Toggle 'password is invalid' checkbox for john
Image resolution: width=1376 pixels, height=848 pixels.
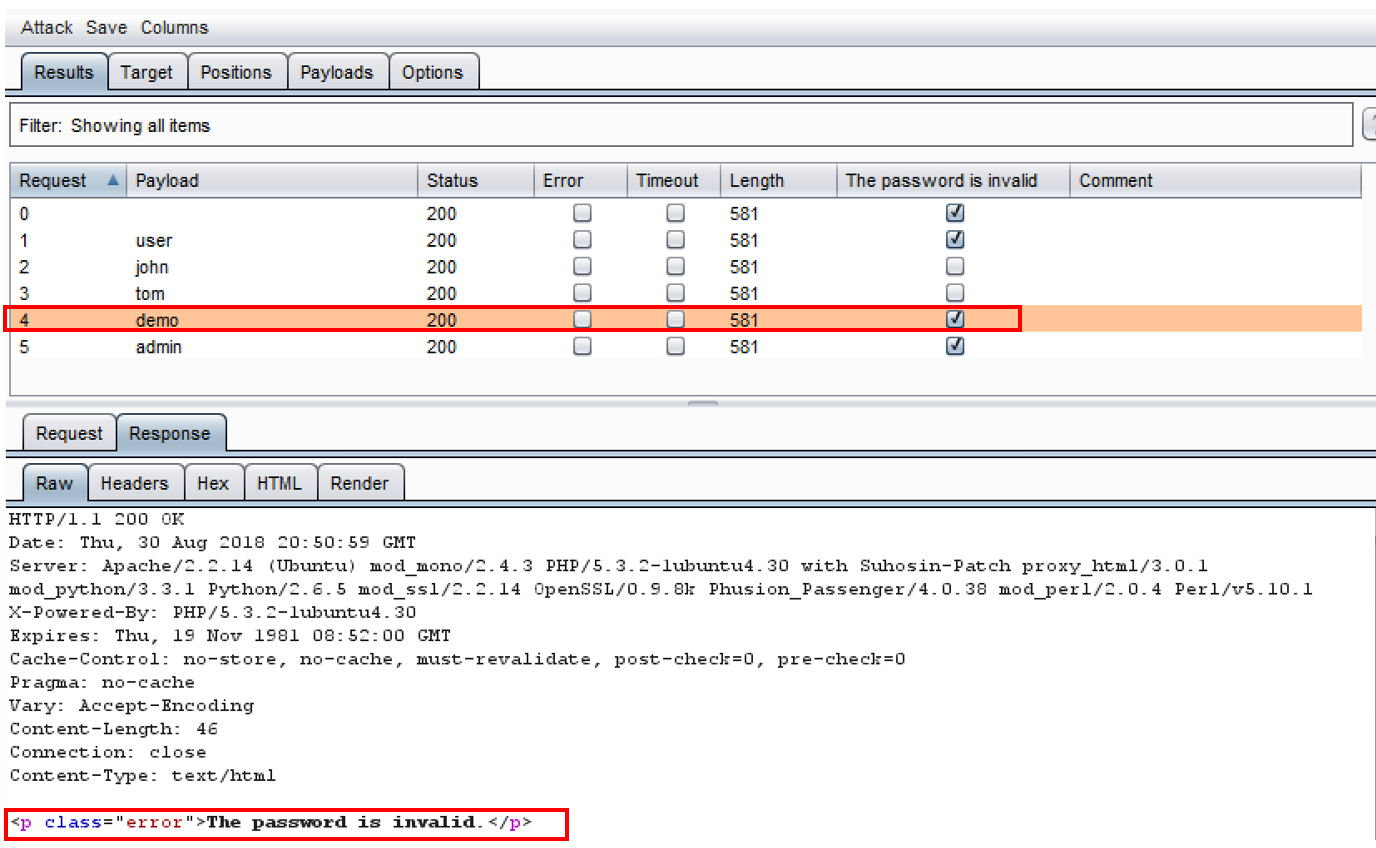(955, 266)
